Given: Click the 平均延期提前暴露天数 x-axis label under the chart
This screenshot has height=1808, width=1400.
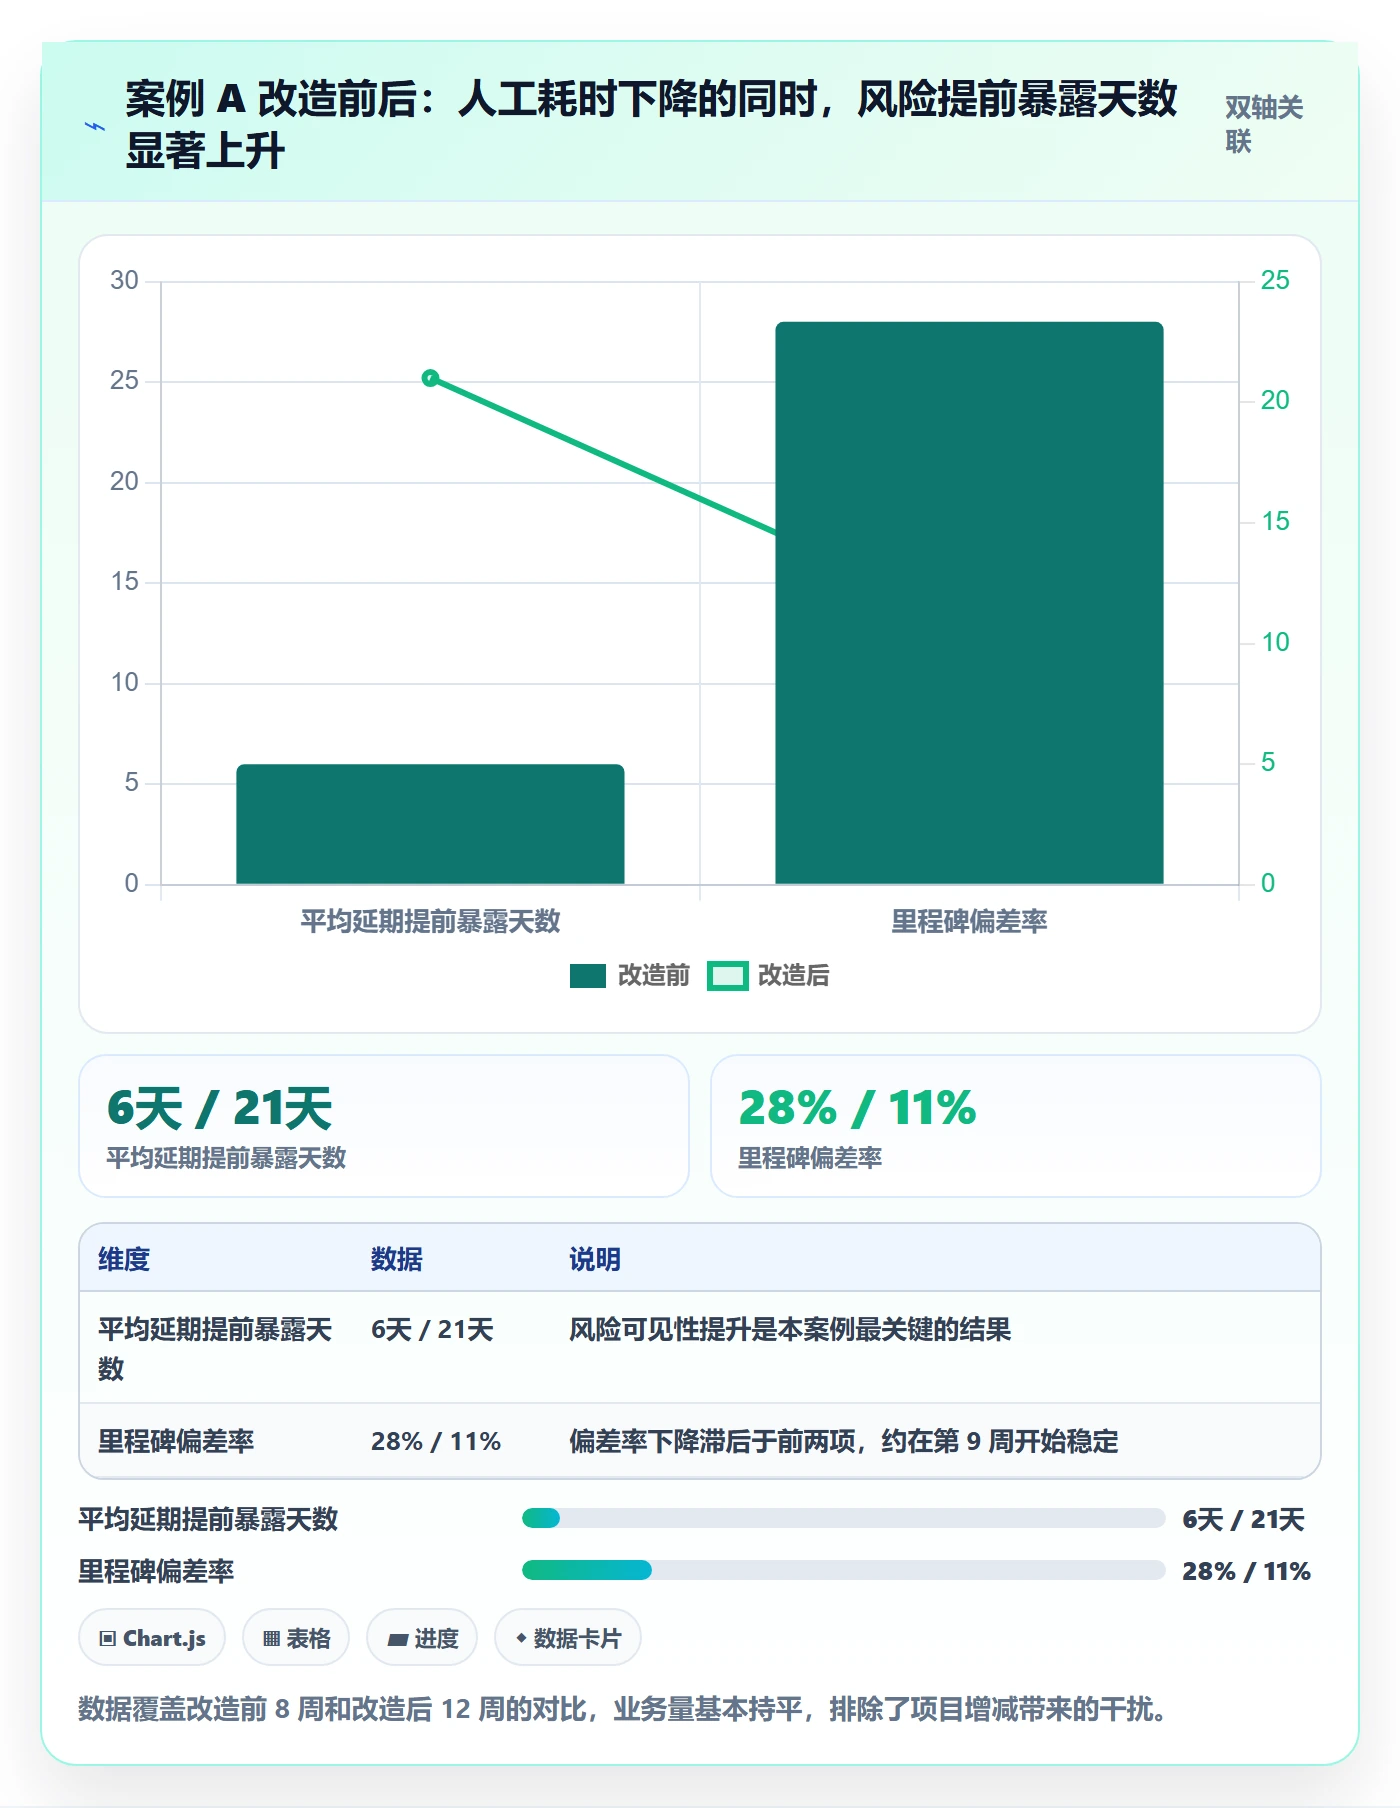Looking at the screenshot, I should (430, 921).
